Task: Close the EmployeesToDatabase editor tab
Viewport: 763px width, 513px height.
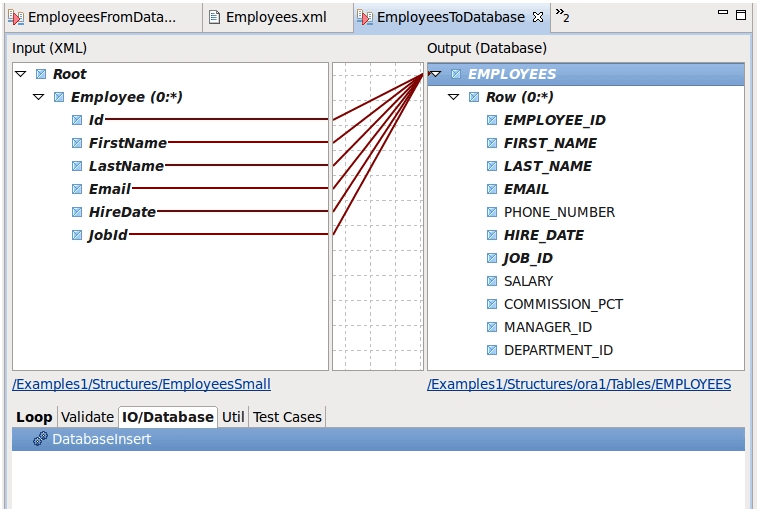Action: click(x=537, y=17)
